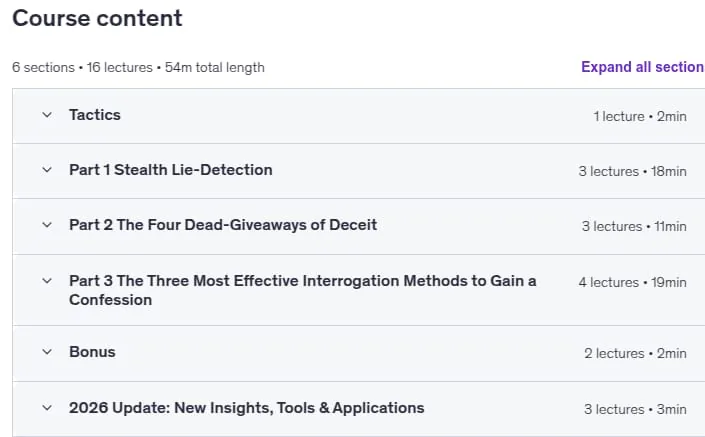The height and width of the screenshot is (437, 705).
Task: Click the '2 lectures • 2min' Bonus label
Action: [636, 353]
